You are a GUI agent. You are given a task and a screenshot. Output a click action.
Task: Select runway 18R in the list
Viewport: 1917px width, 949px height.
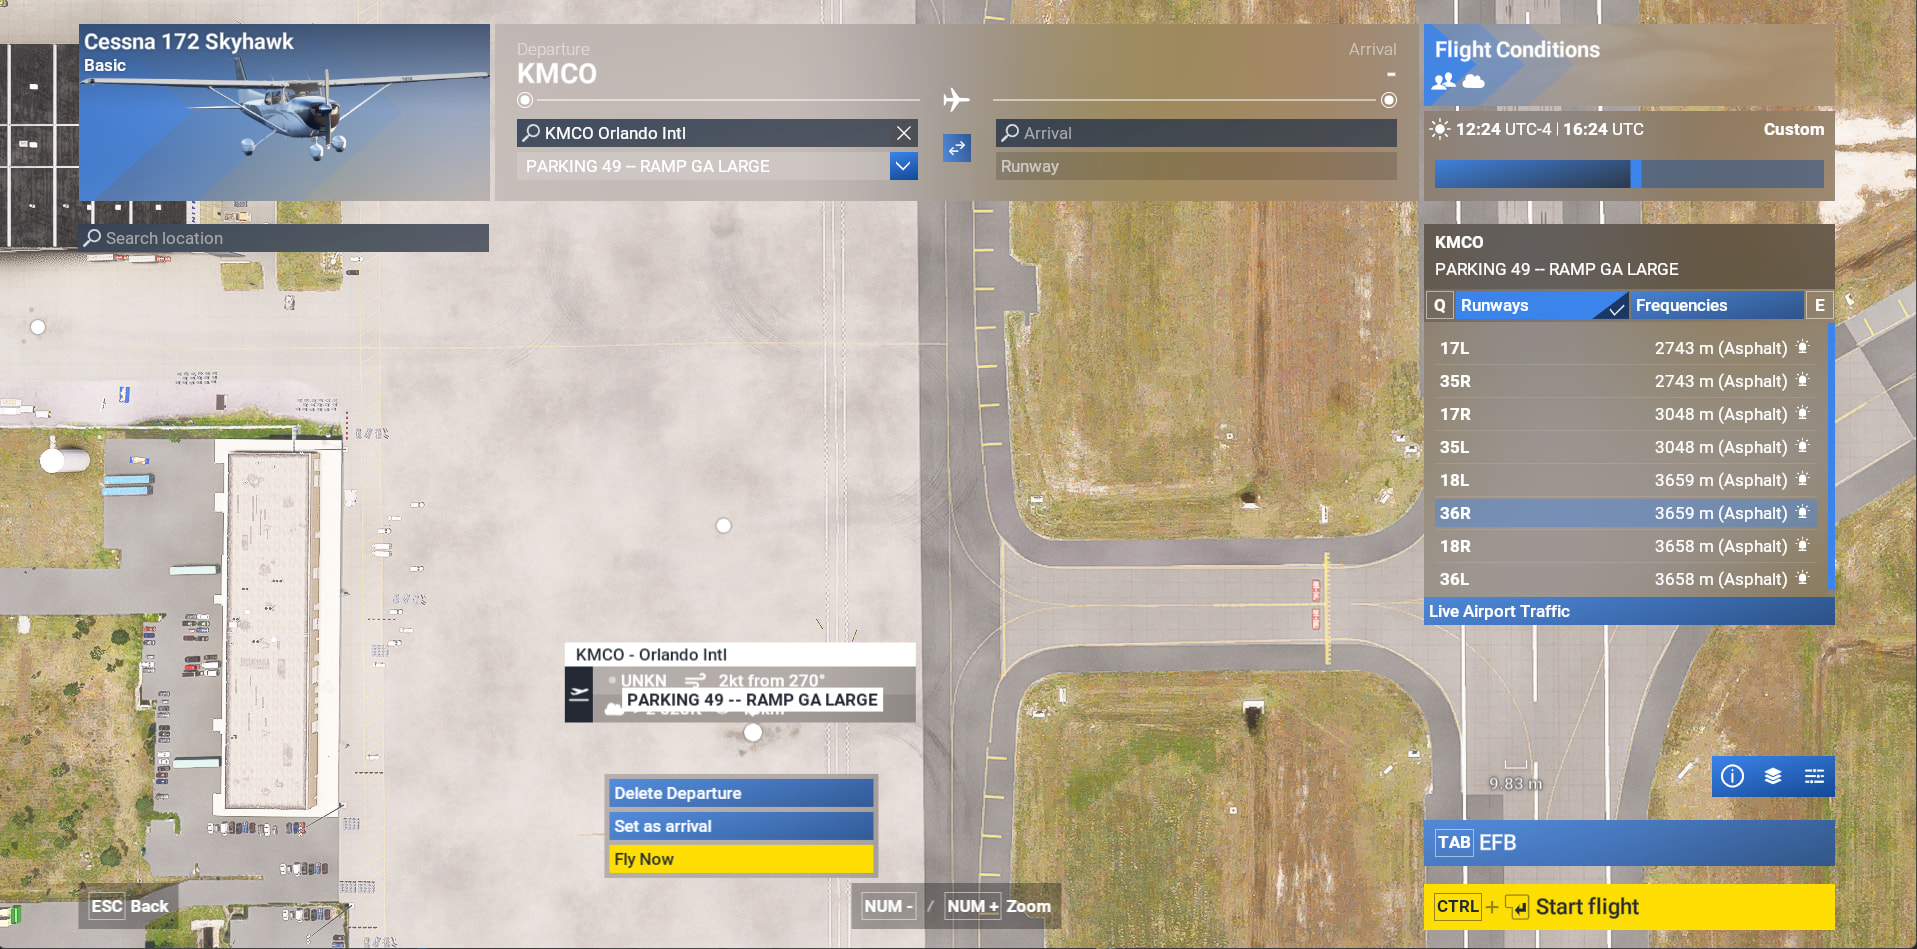1625,546
